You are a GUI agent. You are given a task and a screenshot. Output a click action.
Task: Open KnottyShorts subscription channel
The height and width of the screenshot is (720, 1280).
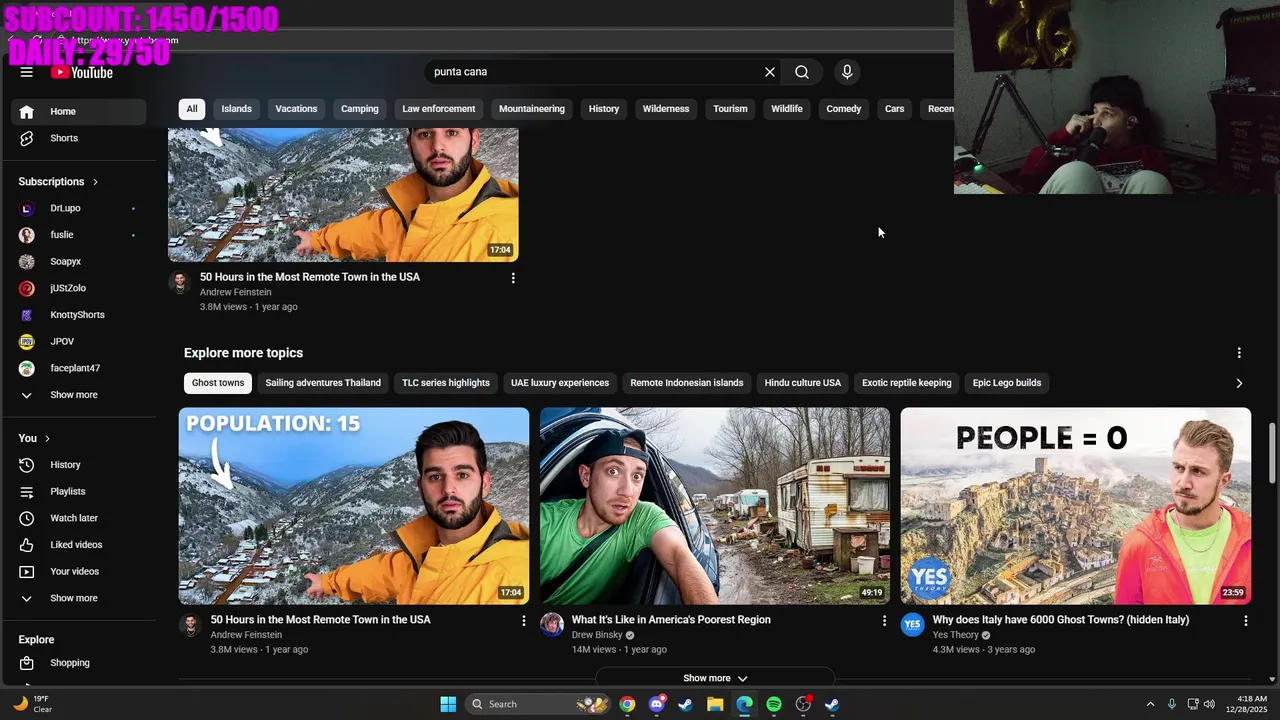(x=79, y=315)
